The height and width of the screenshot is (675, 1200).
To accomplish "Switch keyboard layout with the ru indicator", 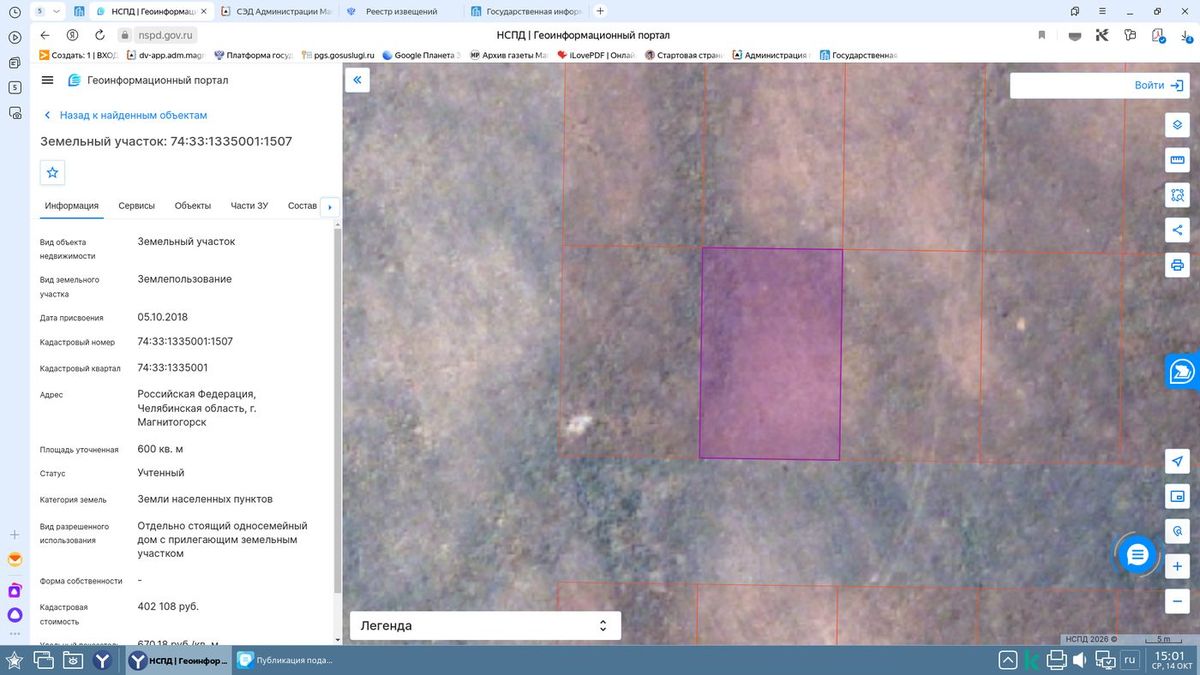I will (1130, 660).
